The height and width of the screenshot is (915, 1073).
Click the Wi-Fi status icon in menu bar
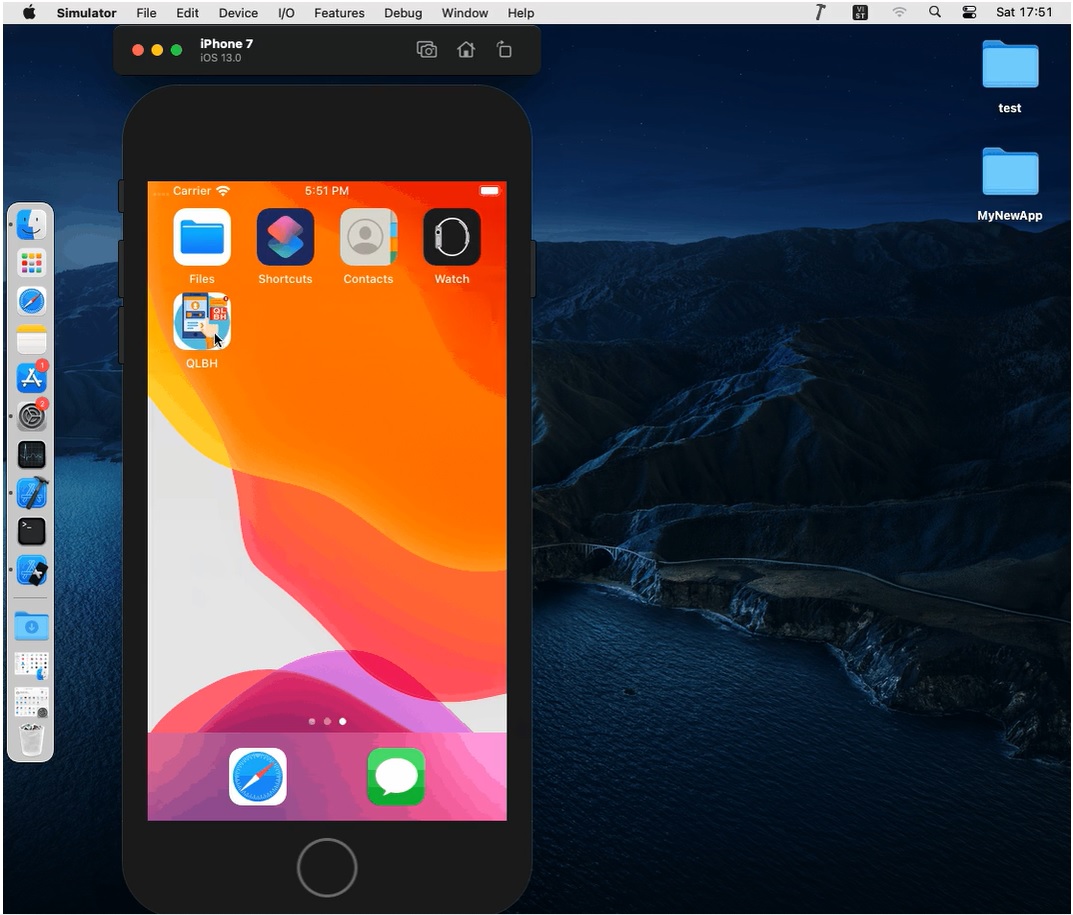(x=899, y=13)
